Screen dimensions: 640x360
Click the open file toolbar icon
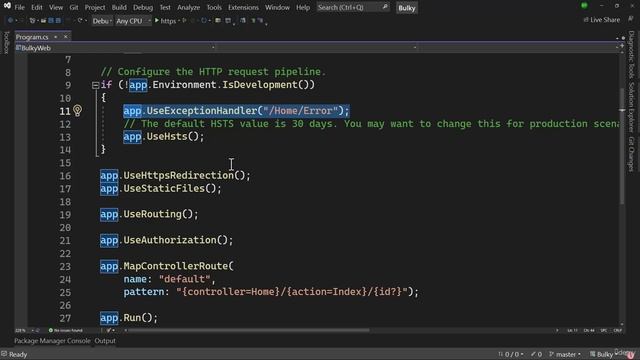[x=43, y=20]
